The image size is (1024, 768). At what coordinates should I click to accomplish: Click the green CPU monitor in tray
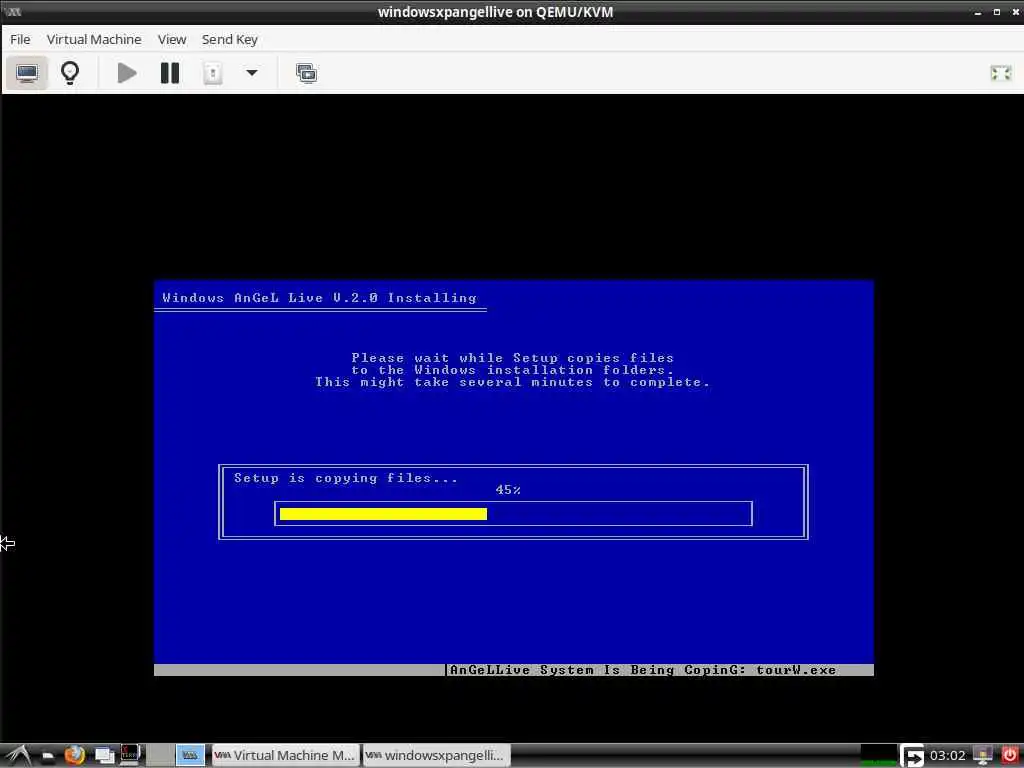tap(878, 756)
